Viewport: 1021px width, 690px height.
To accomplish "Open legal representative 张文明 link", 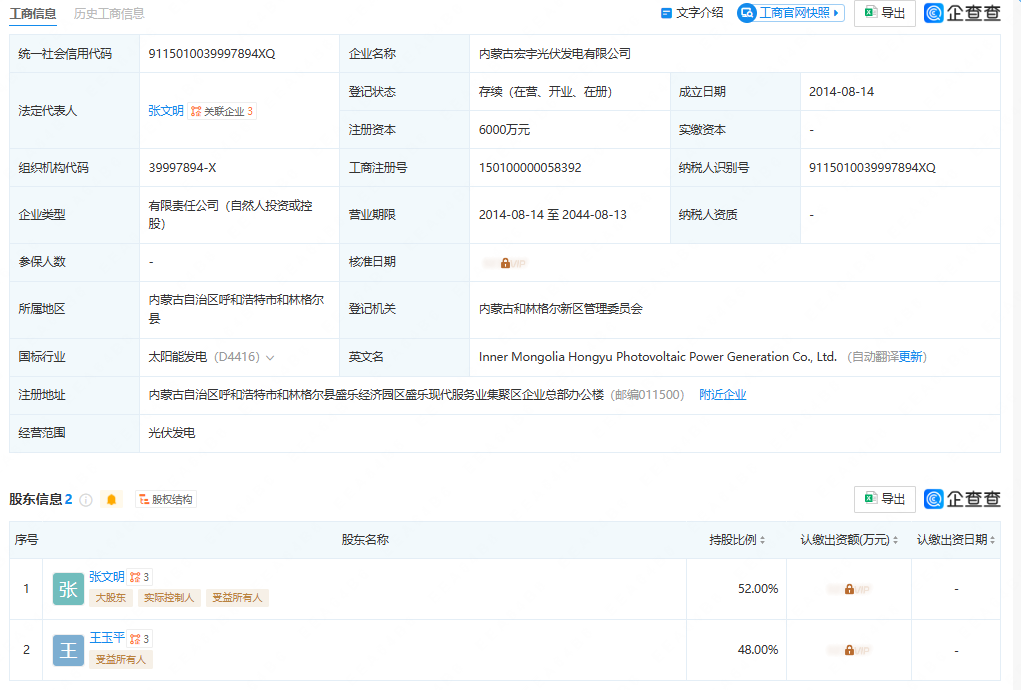I will pyautogui.click(x=165, y=111).
